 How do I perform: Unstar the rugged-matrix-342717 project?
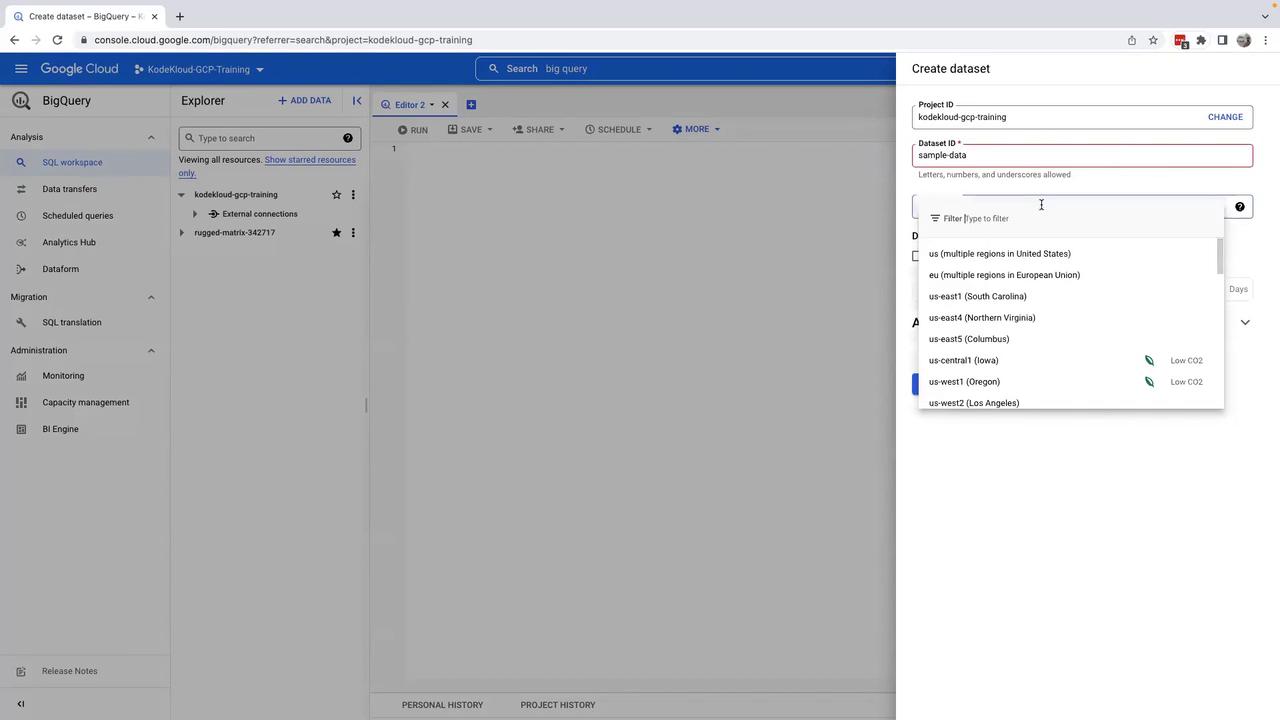coord(336,233)
